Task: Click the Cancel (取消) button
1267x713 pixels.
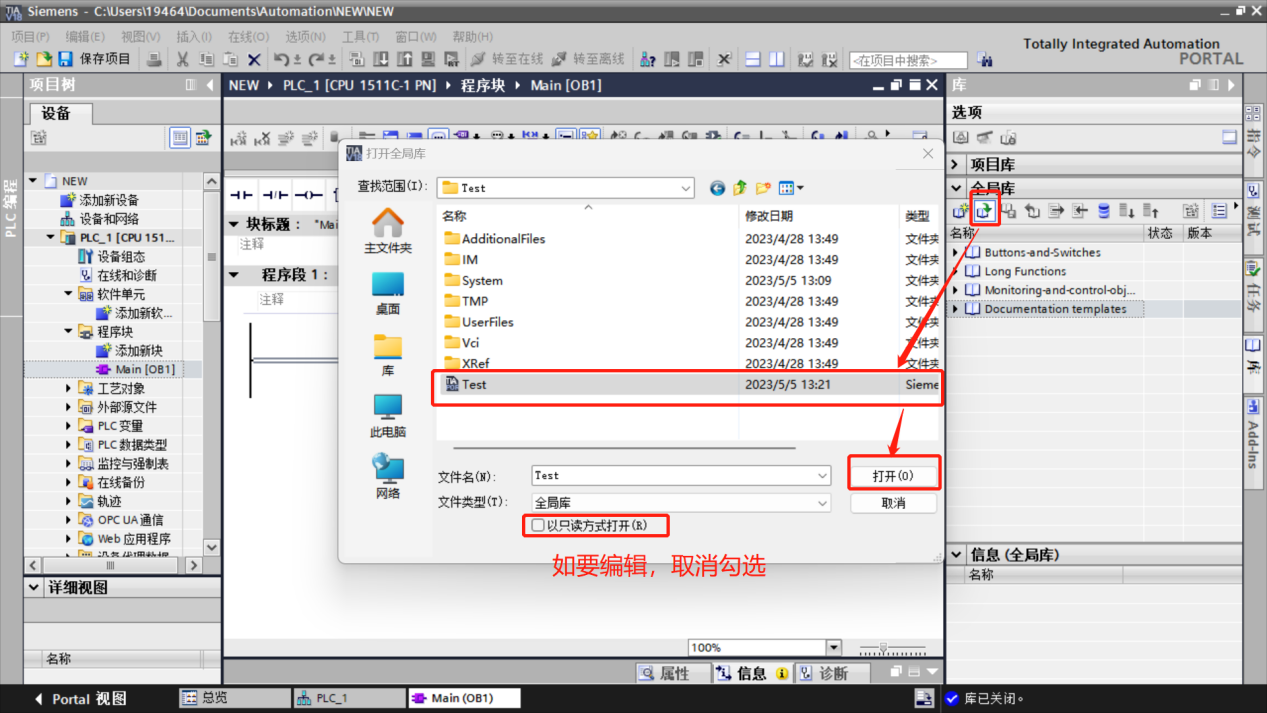Action: point(893,503)
